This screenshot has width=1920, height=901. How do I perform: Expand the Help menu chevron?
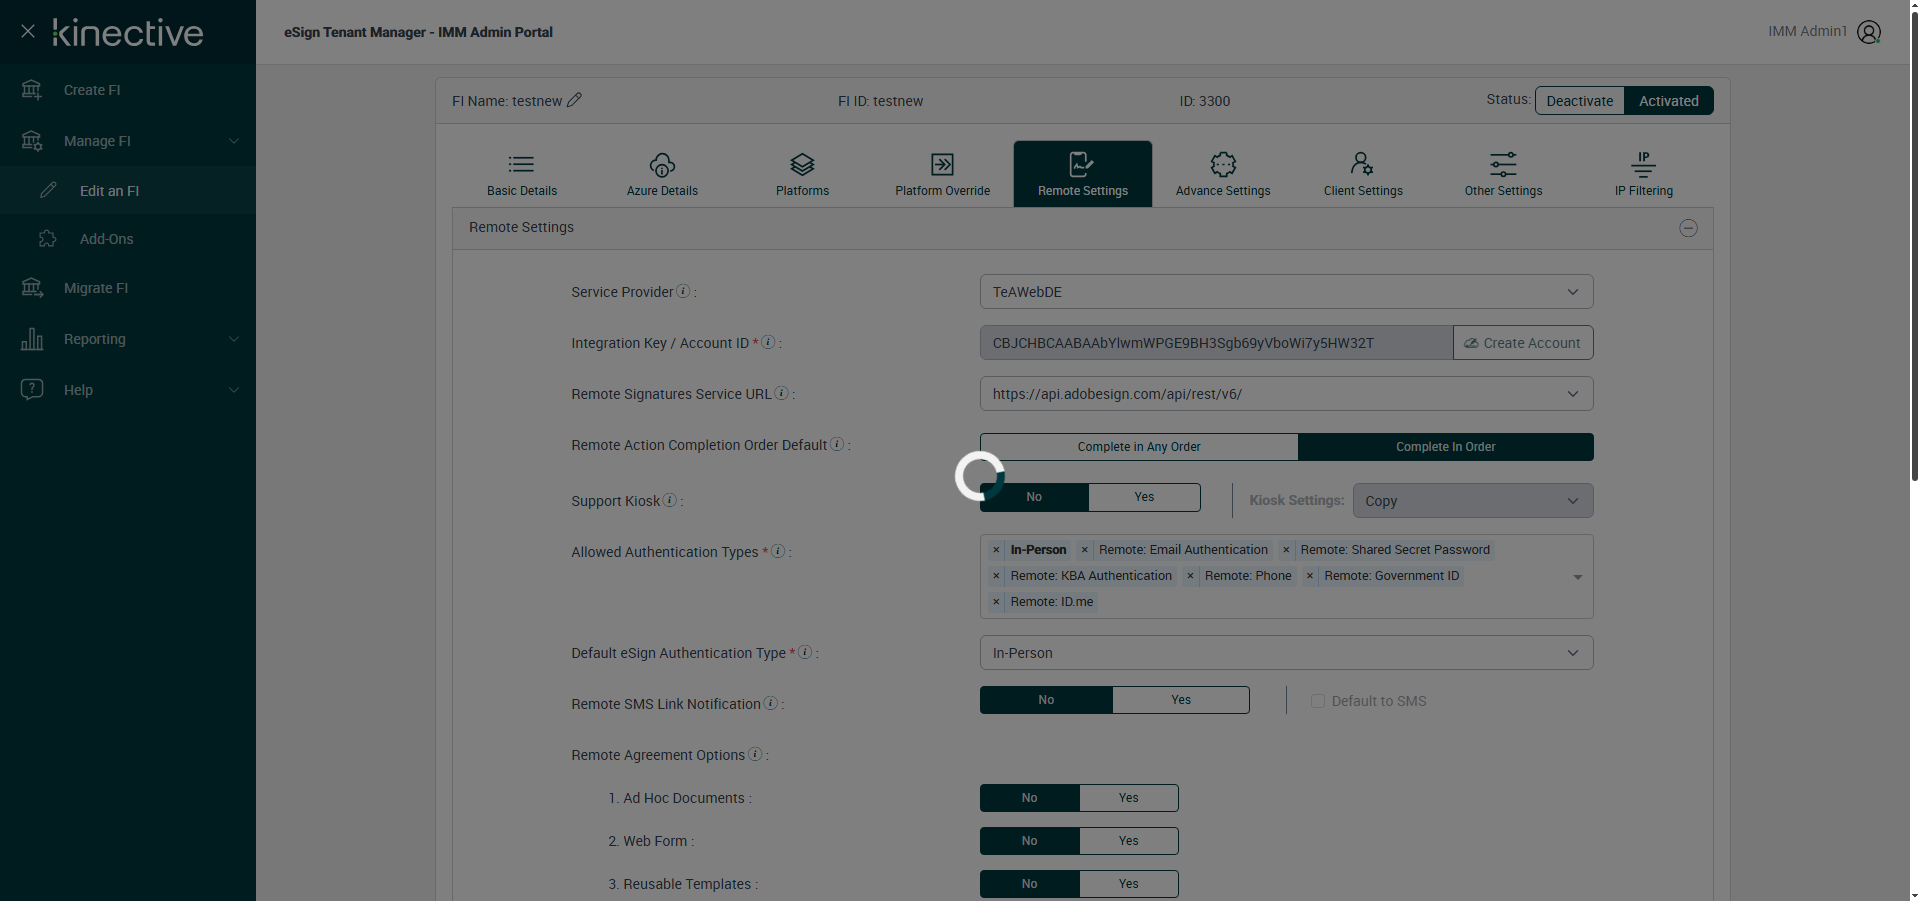point(234,390)
